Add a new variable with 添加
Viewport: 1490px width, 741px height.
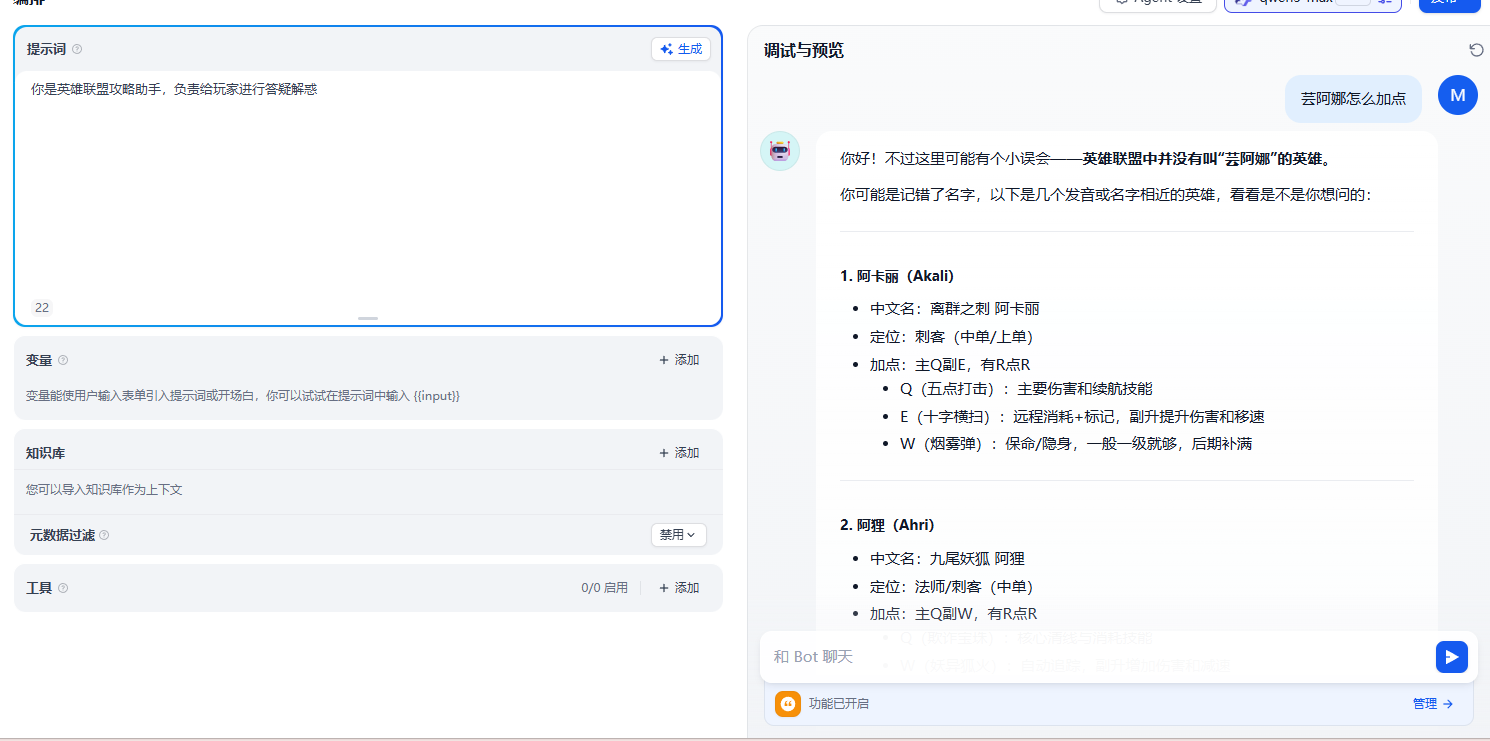[679, 360]
